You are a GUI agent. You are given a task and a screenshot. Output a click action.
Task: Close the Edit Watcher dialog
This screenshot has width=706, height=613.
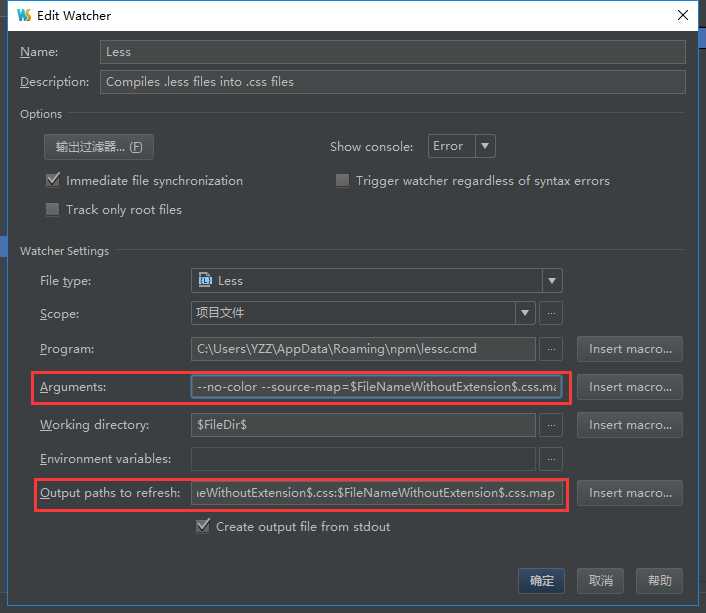683,15
